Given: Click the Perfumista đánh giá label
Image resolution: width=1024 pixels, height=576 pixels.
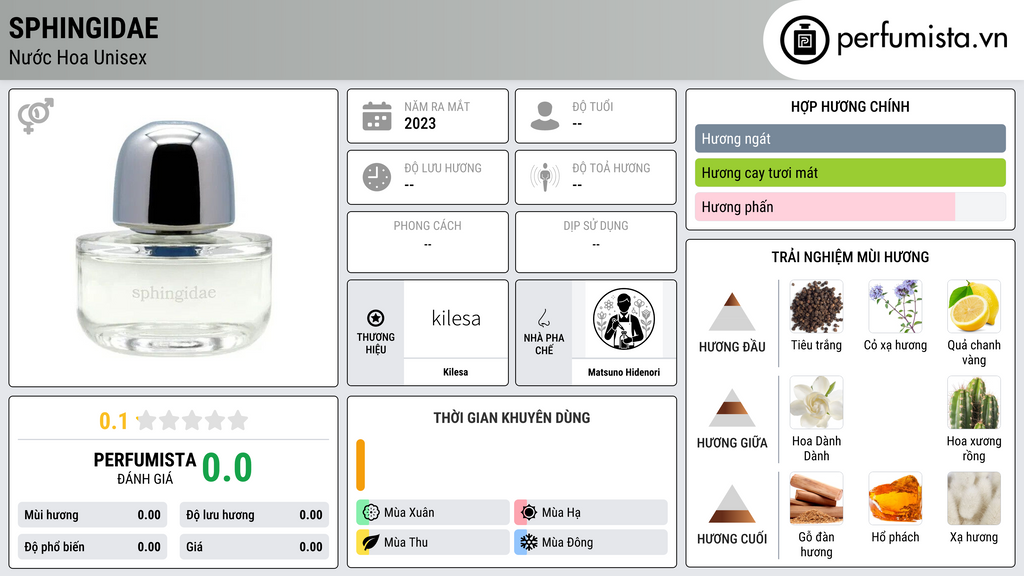Looking at the screenshot, I should coord(145,468).
